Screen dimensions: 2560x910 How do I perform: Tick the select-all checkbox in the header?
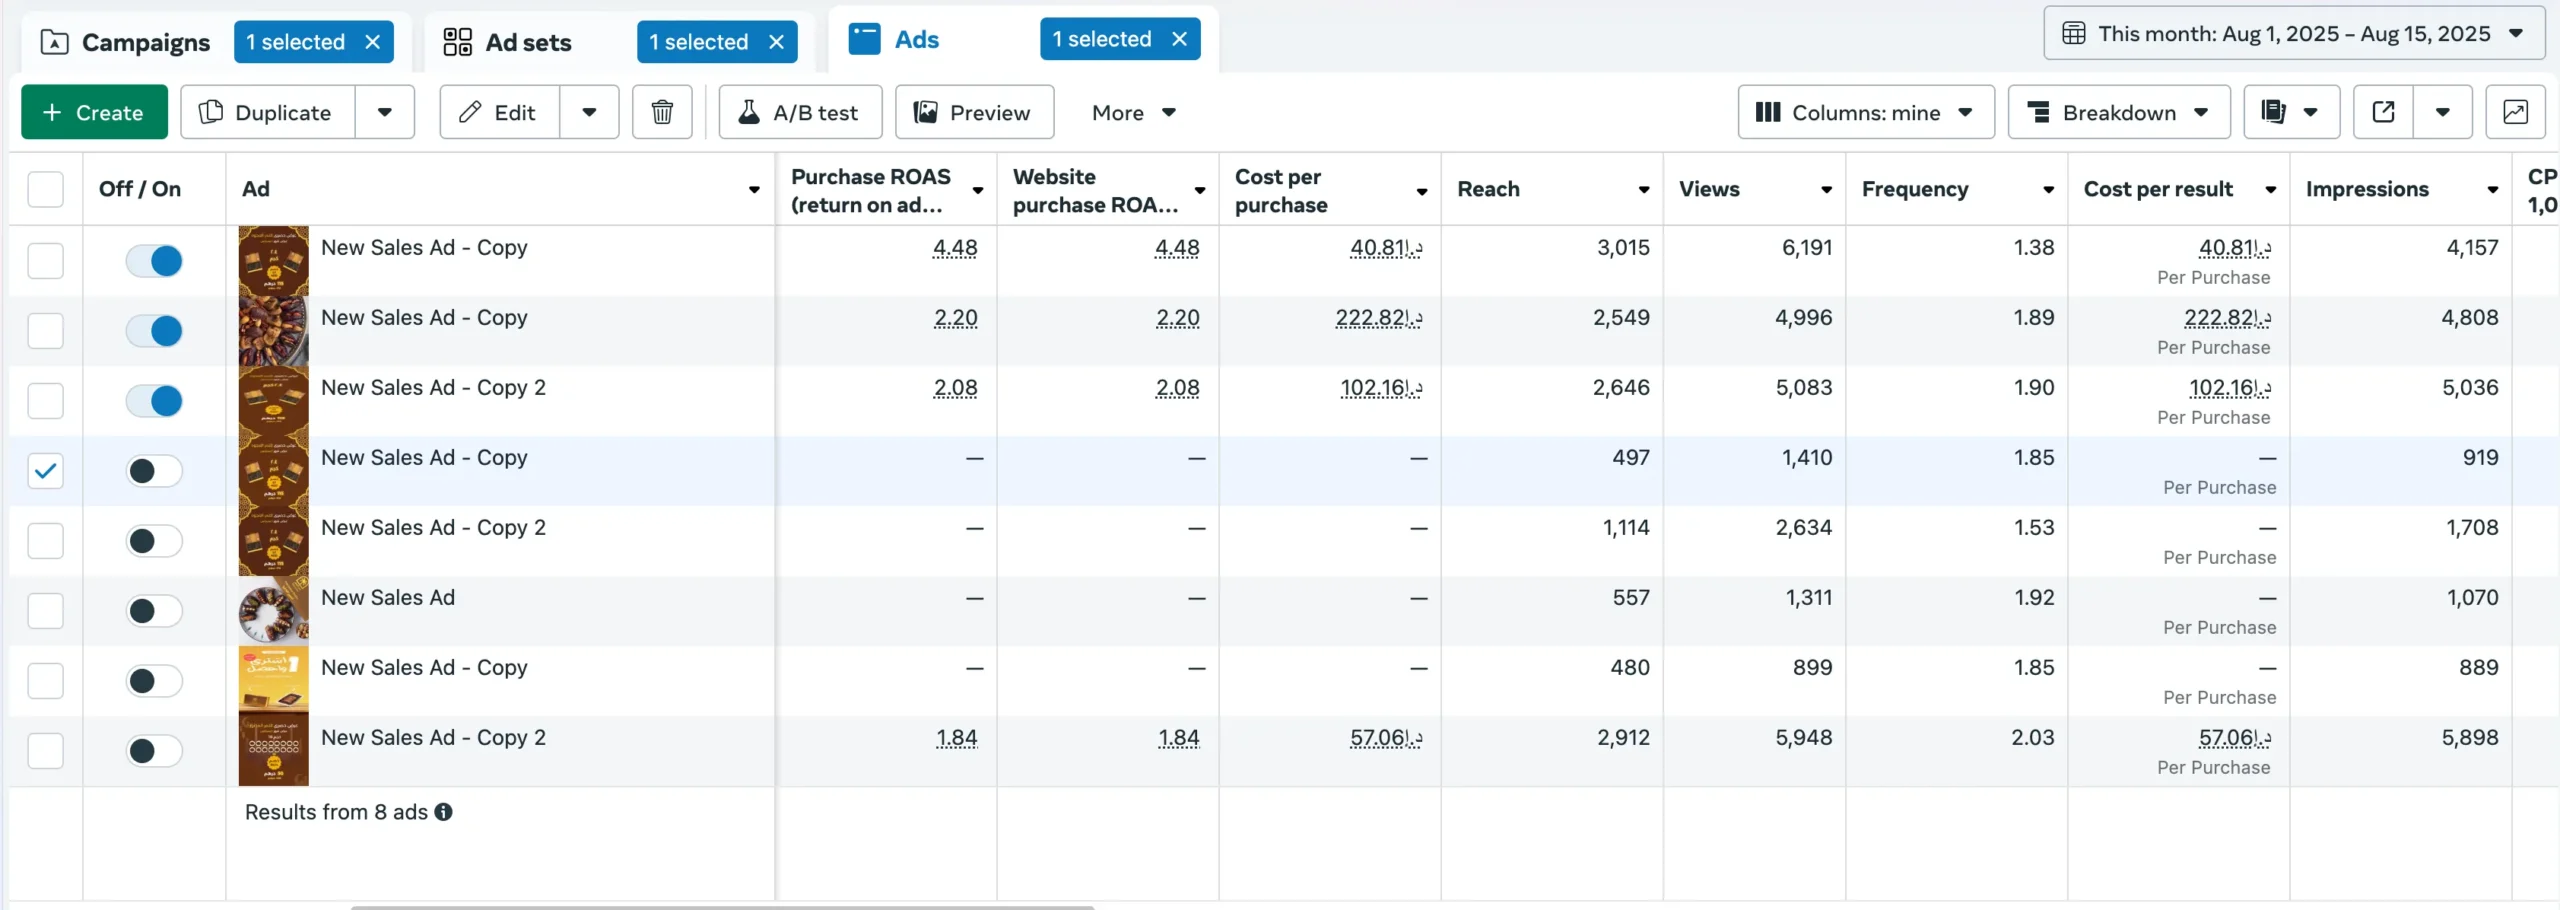click(x=46, y=189)
